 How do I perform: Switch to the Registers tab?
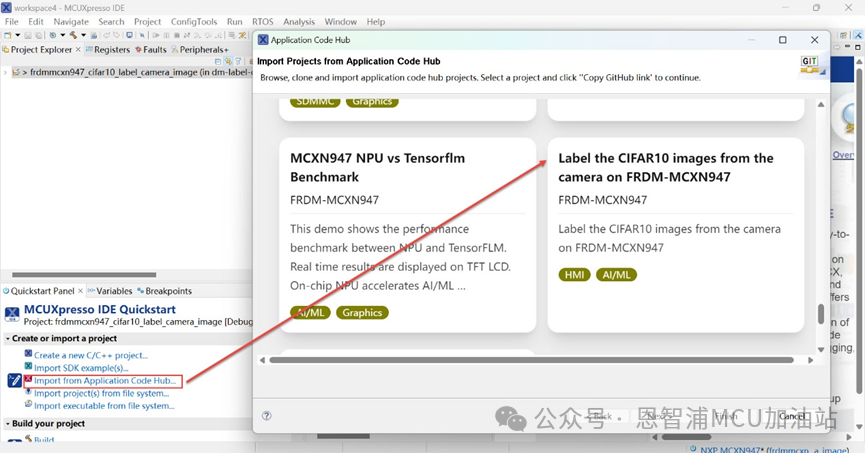(x=108, y=50)
